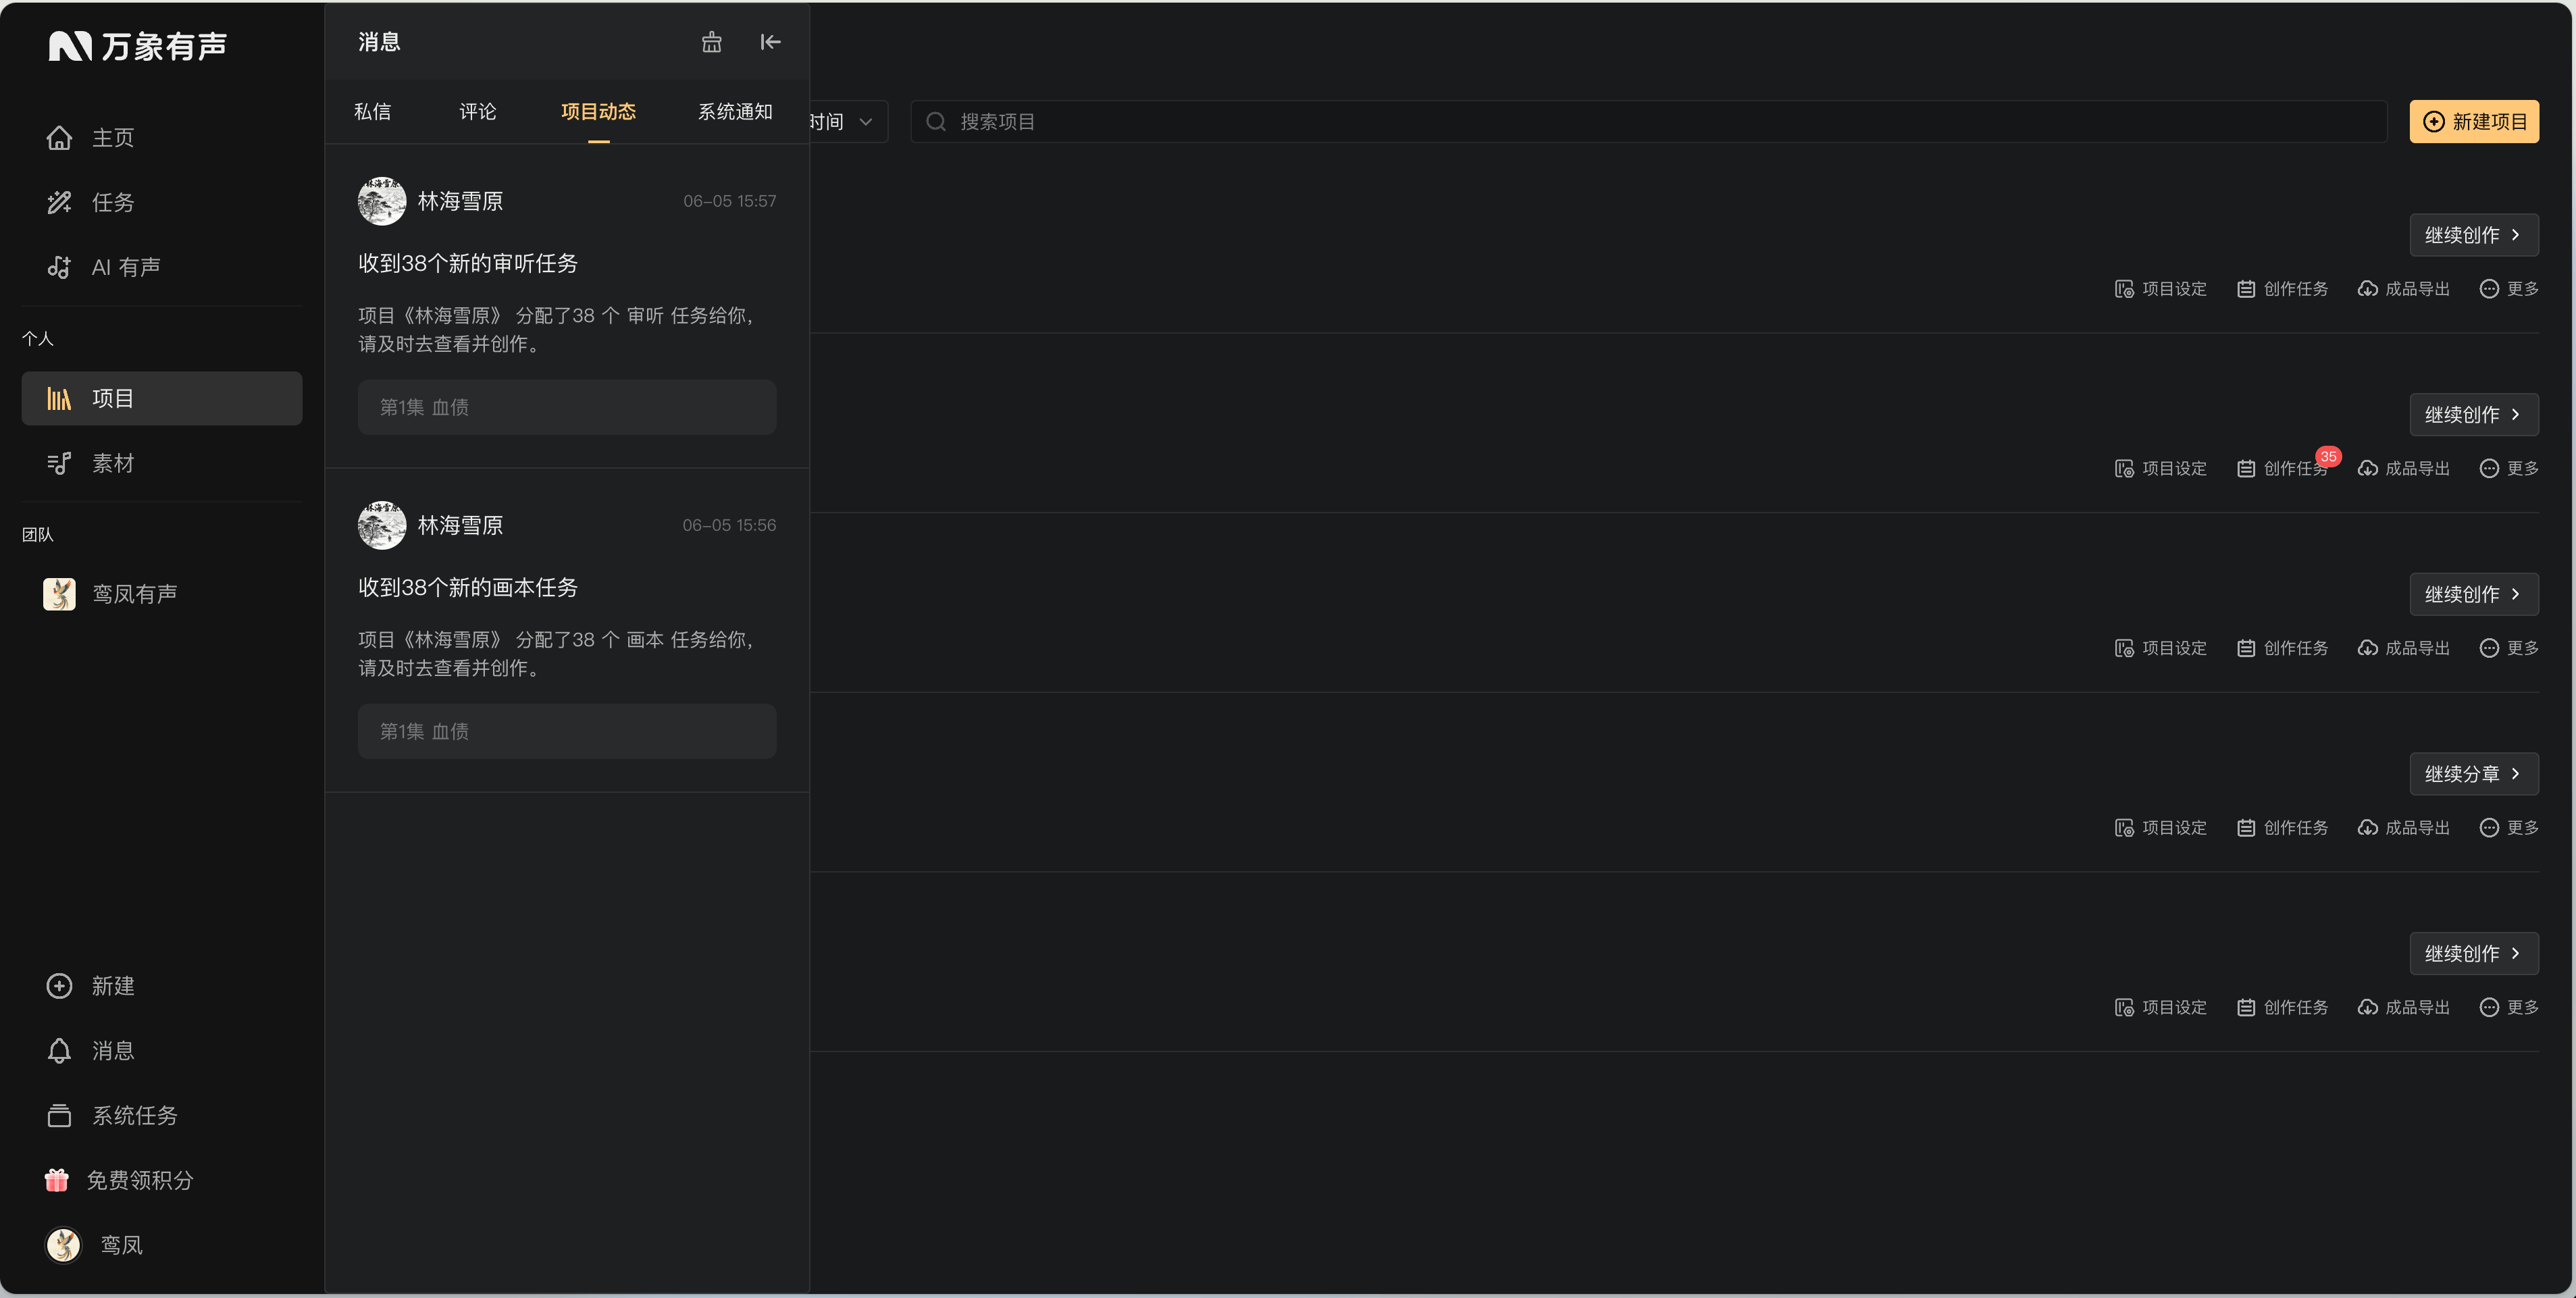Switch to the 系统通知 tab
Image resolution: width=2576 pixels, height=1298 pixels.
coord(735,112)
